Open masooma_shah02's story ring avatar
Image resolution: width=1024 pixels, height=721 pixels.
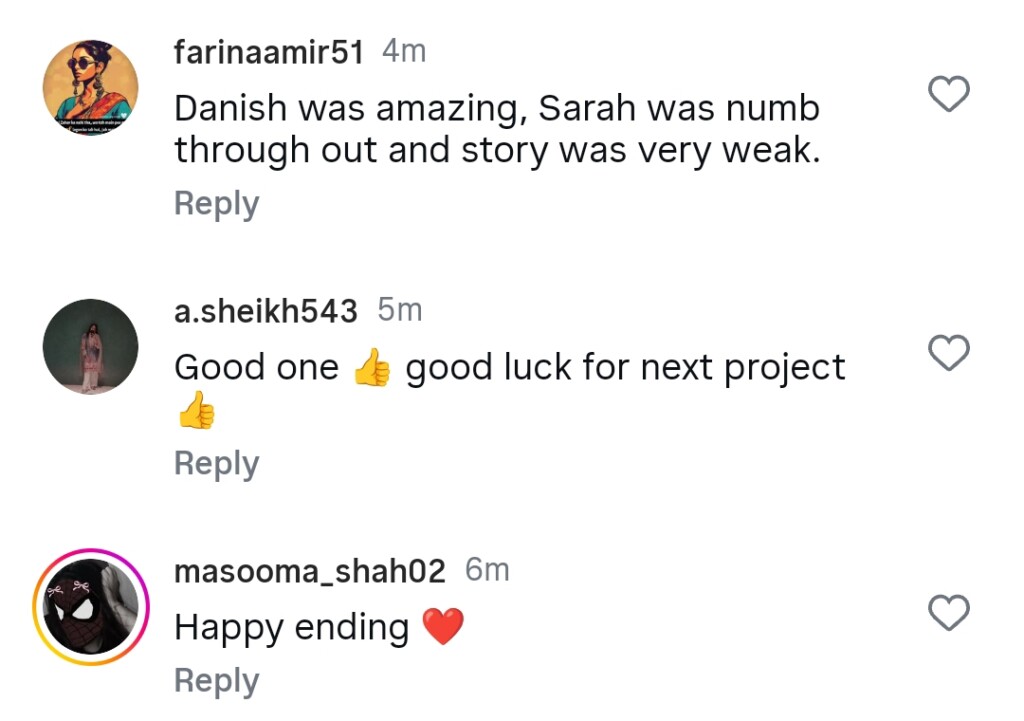(x=90, y=606)
